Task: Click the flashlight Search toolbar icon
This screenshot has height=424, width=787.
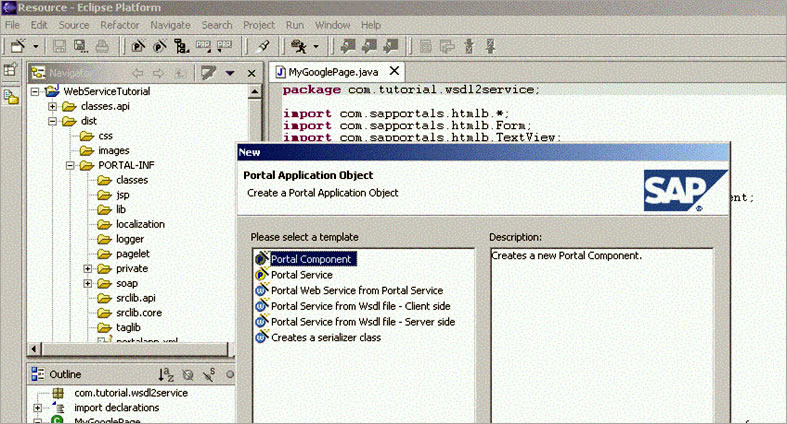Action: click(x=263, y=47)
